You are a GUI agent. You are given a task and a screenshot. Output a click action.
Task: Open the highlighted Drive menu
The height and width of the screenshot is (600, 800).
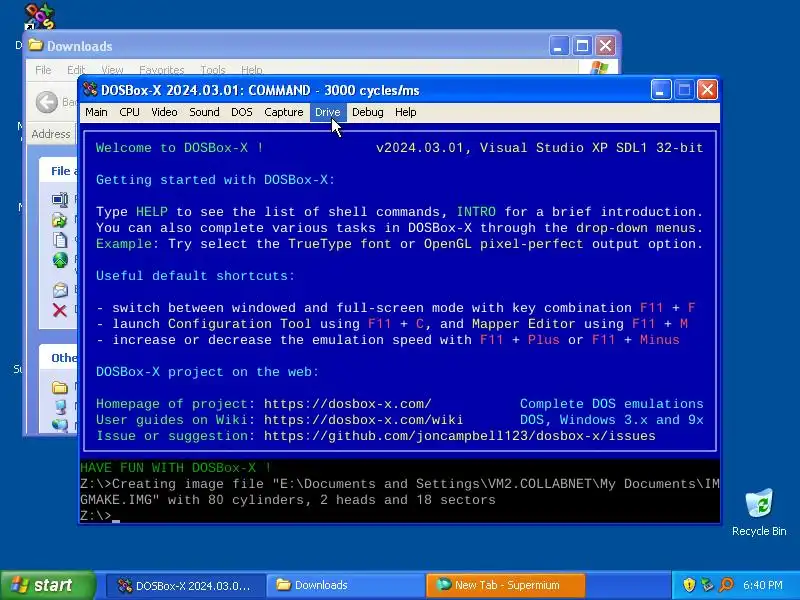328,112
